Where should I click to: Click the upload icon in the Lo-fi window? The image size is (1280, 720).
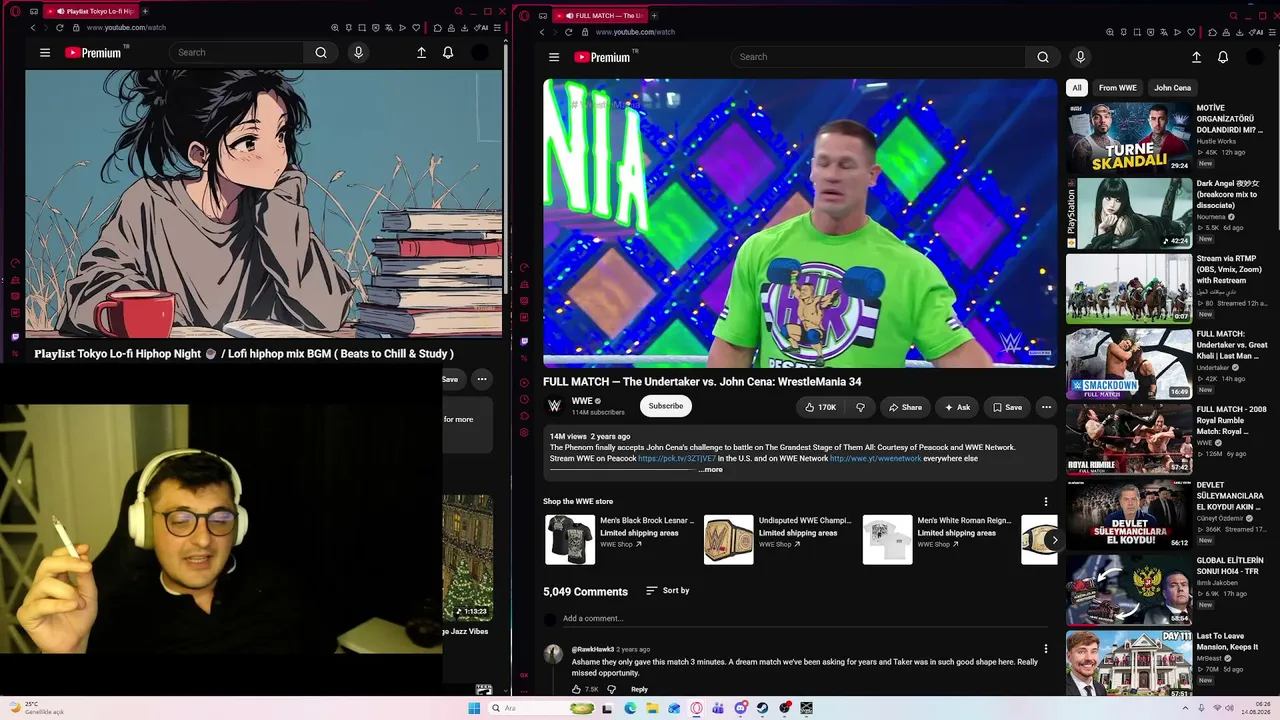pyautogui.click(x=421, y=53)
